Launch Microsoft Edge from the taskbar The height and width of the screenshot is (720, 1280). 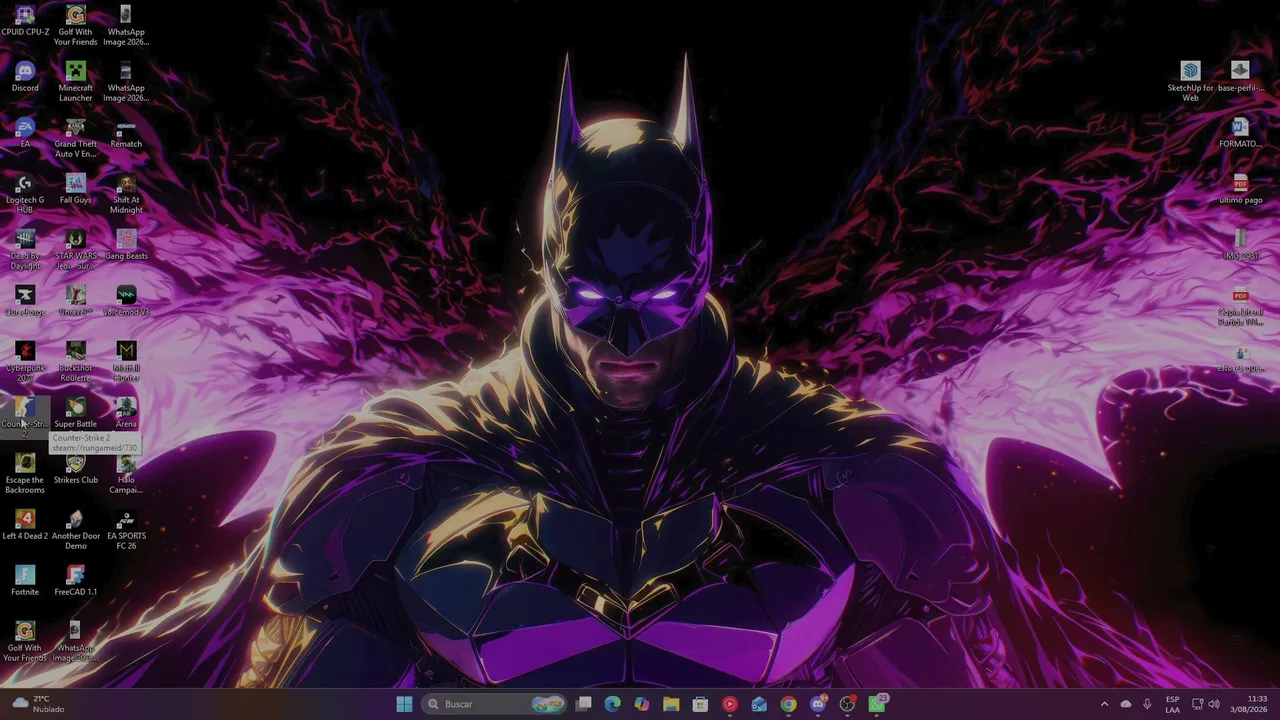pyautogui.click(x=613, y=704)
